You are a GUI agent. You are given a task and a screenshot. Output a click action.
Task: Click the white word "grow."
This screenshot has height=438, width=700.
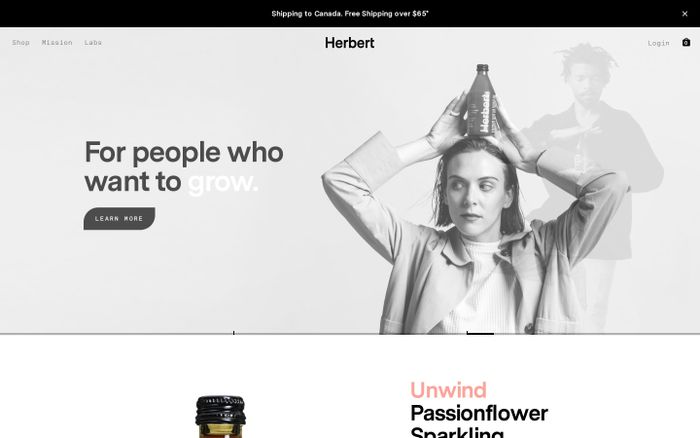coord(223,182)
